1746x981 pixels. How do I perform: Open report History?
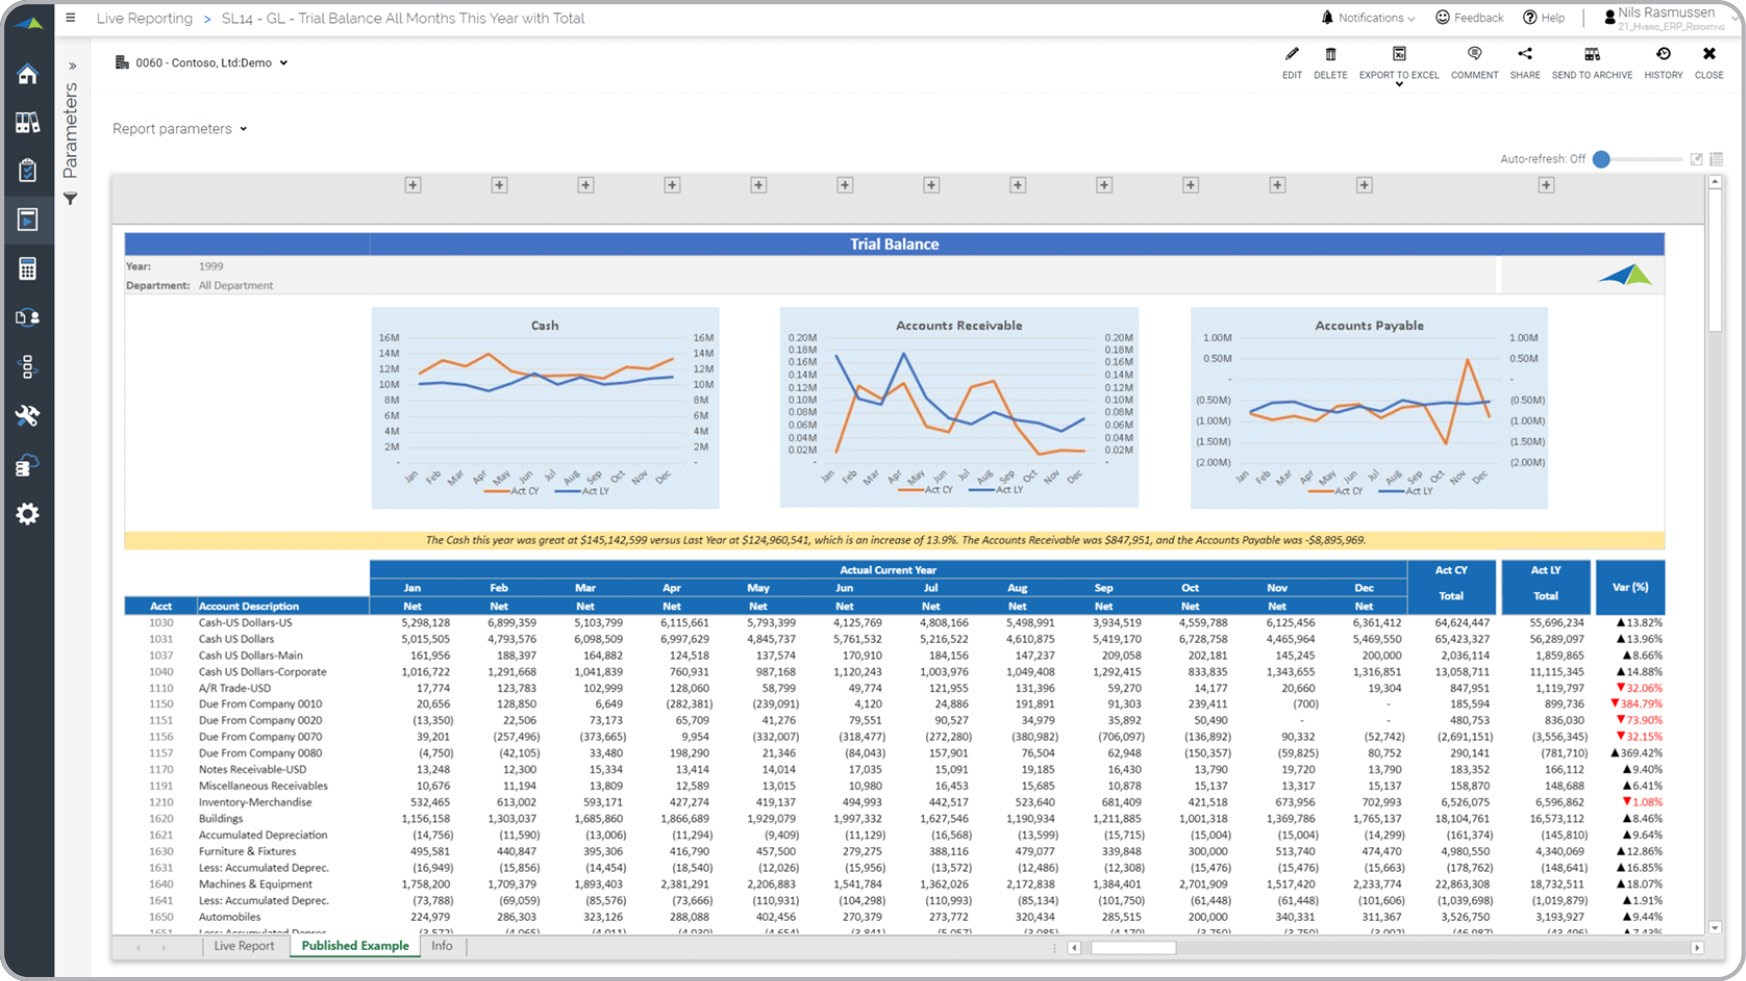tap(1663, 55)
